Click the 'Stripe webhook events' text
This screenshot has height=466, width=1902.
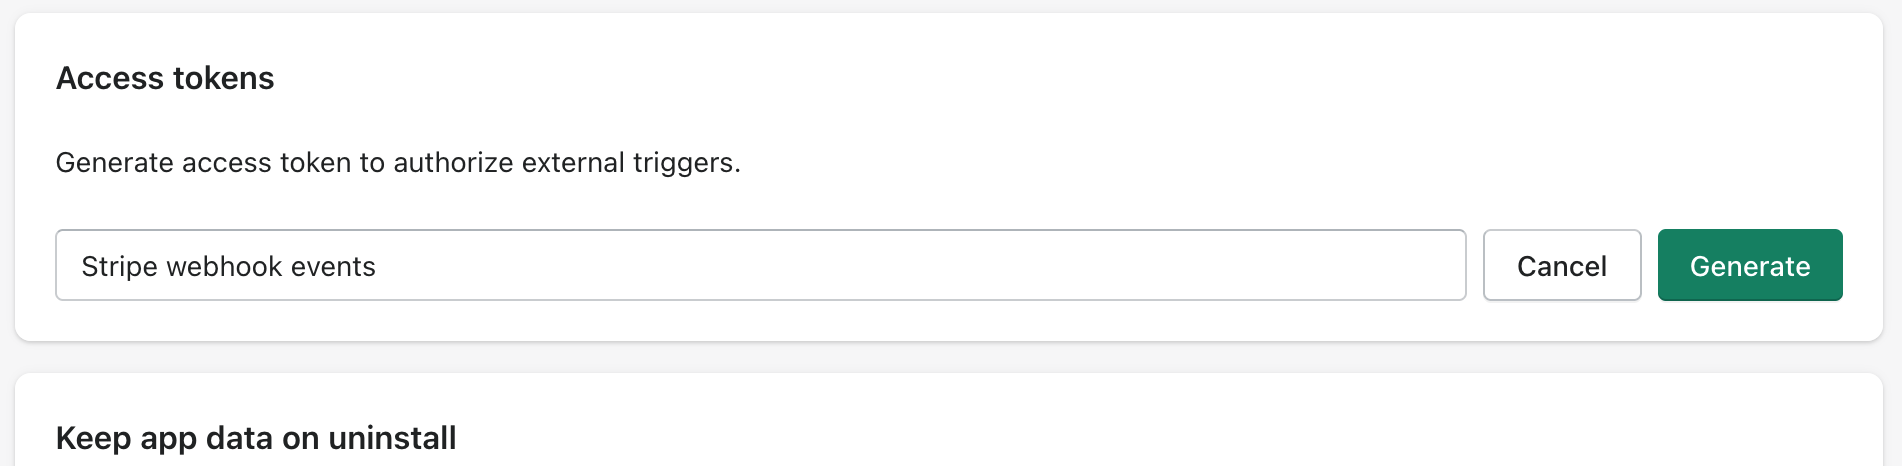pos(229,266)
